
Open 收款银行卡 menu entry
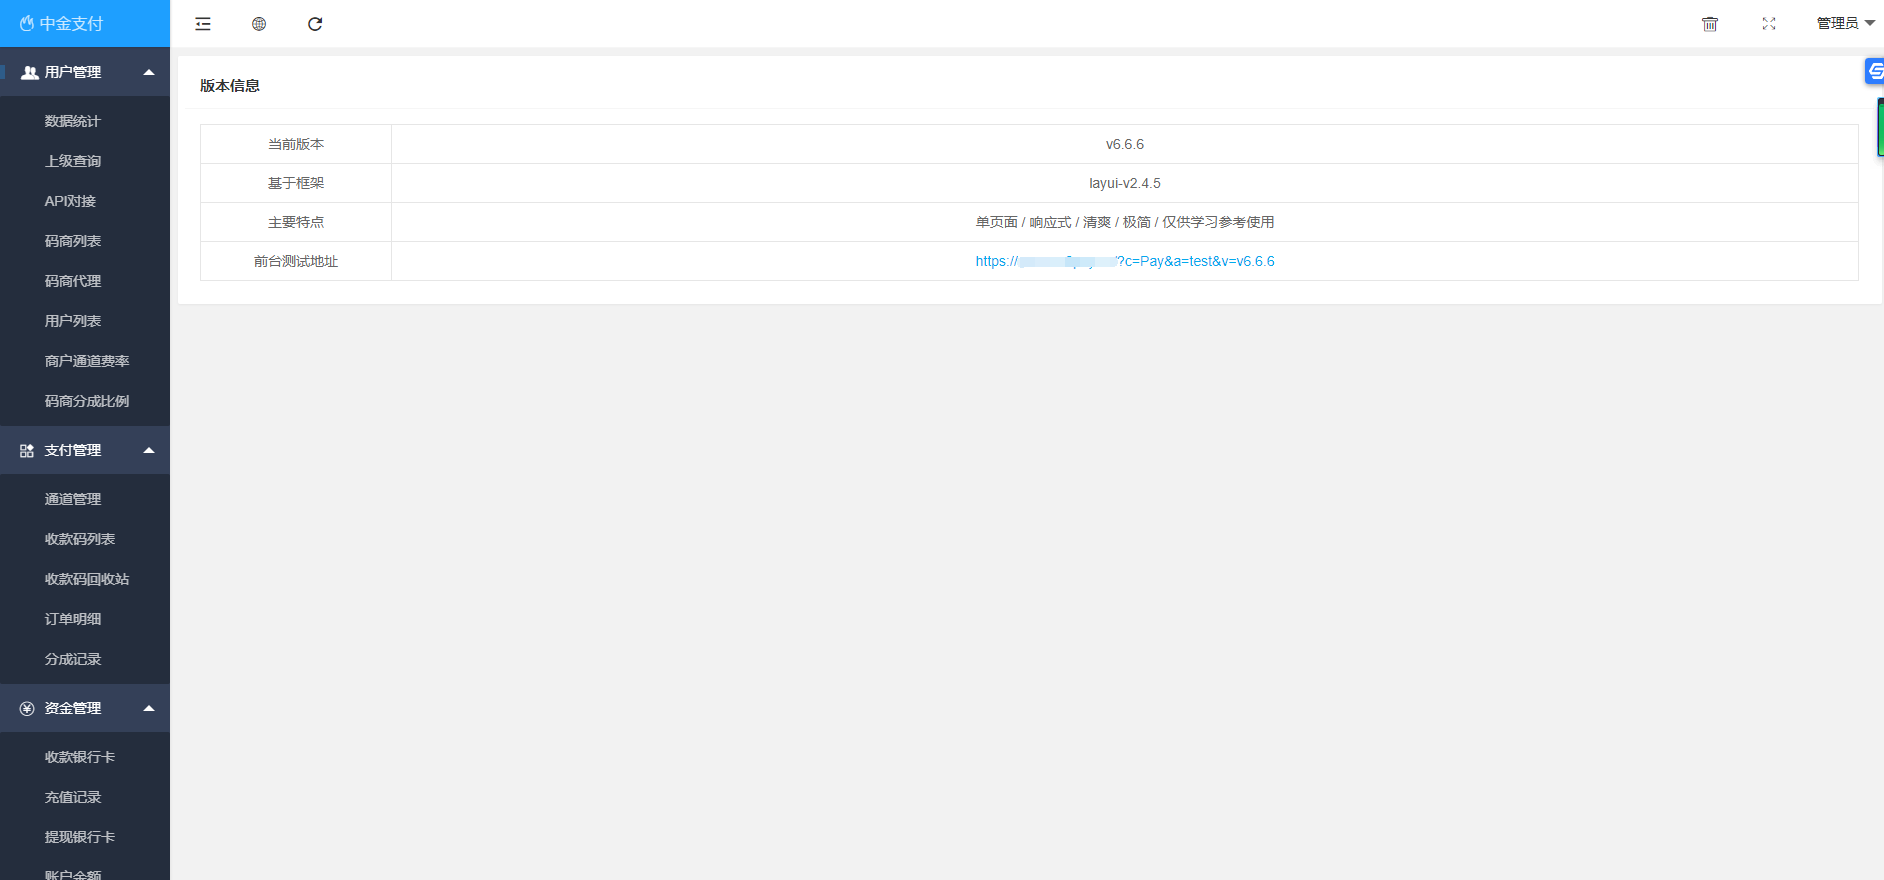(80, 757)
